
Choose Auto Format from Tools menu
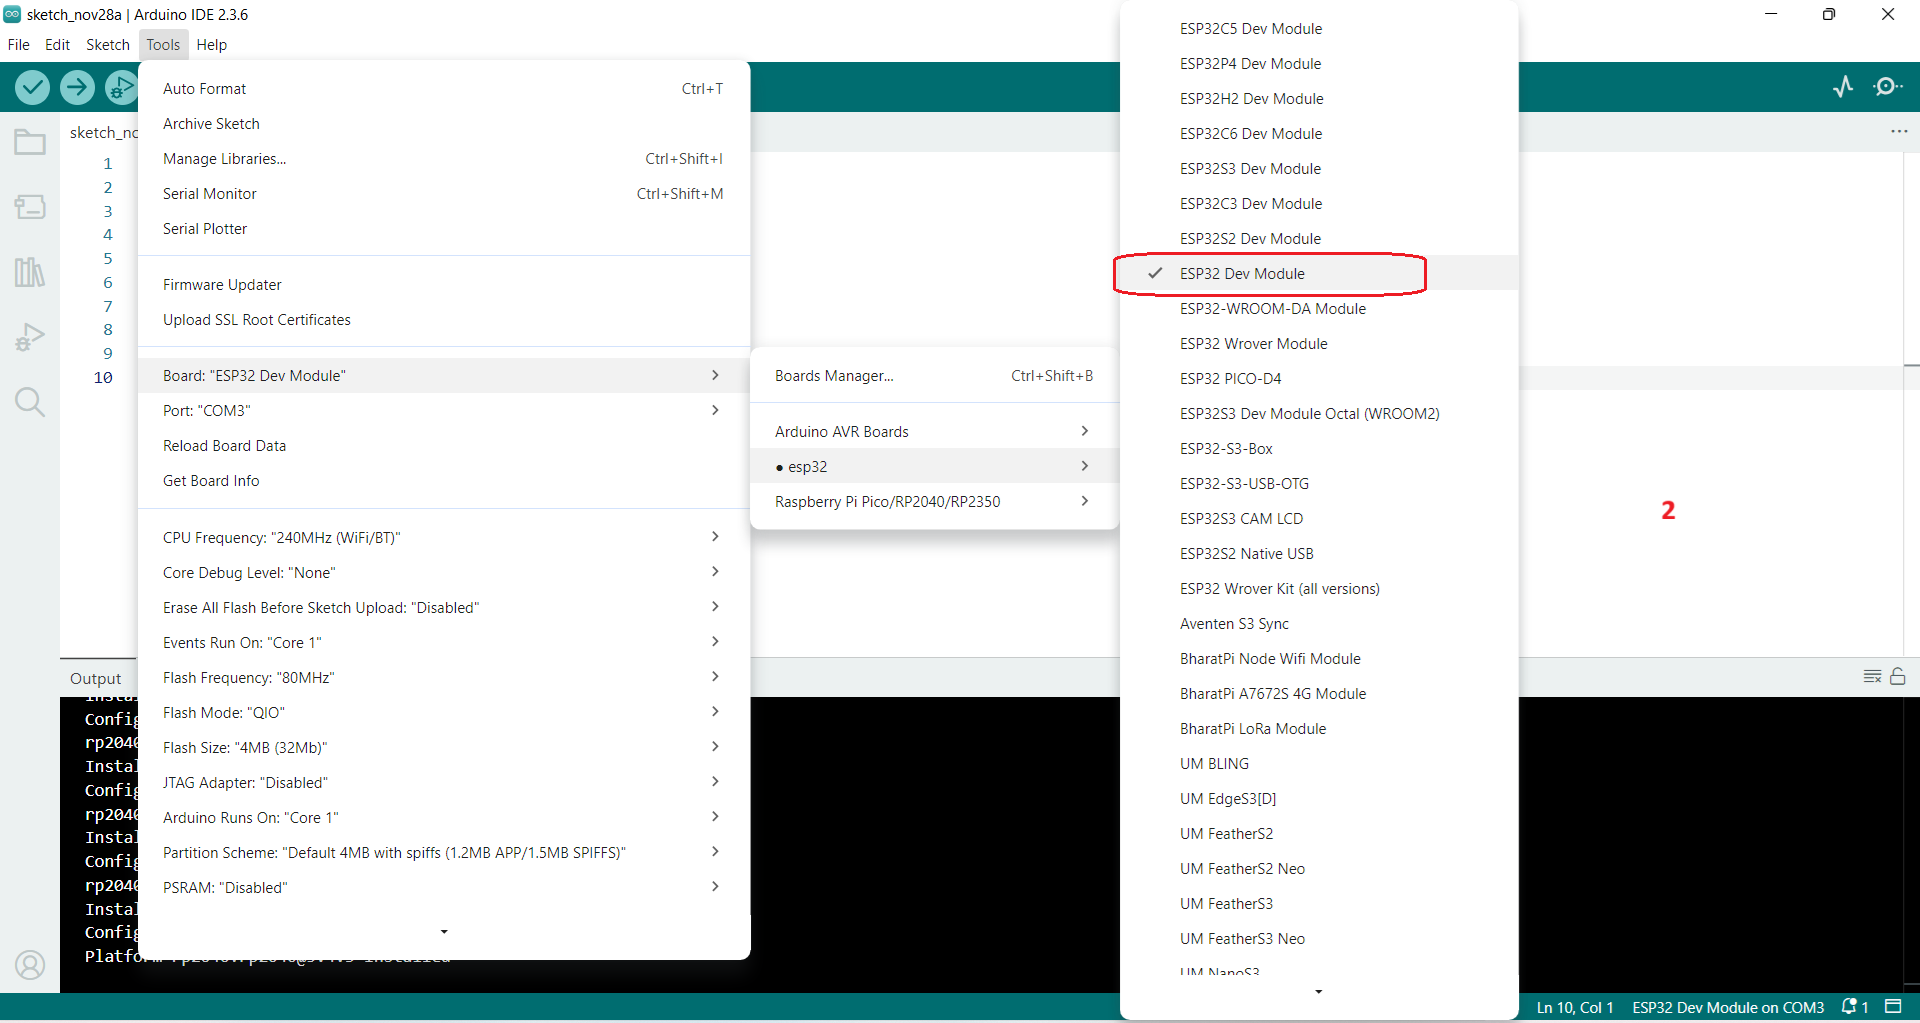tap(444, 88)
